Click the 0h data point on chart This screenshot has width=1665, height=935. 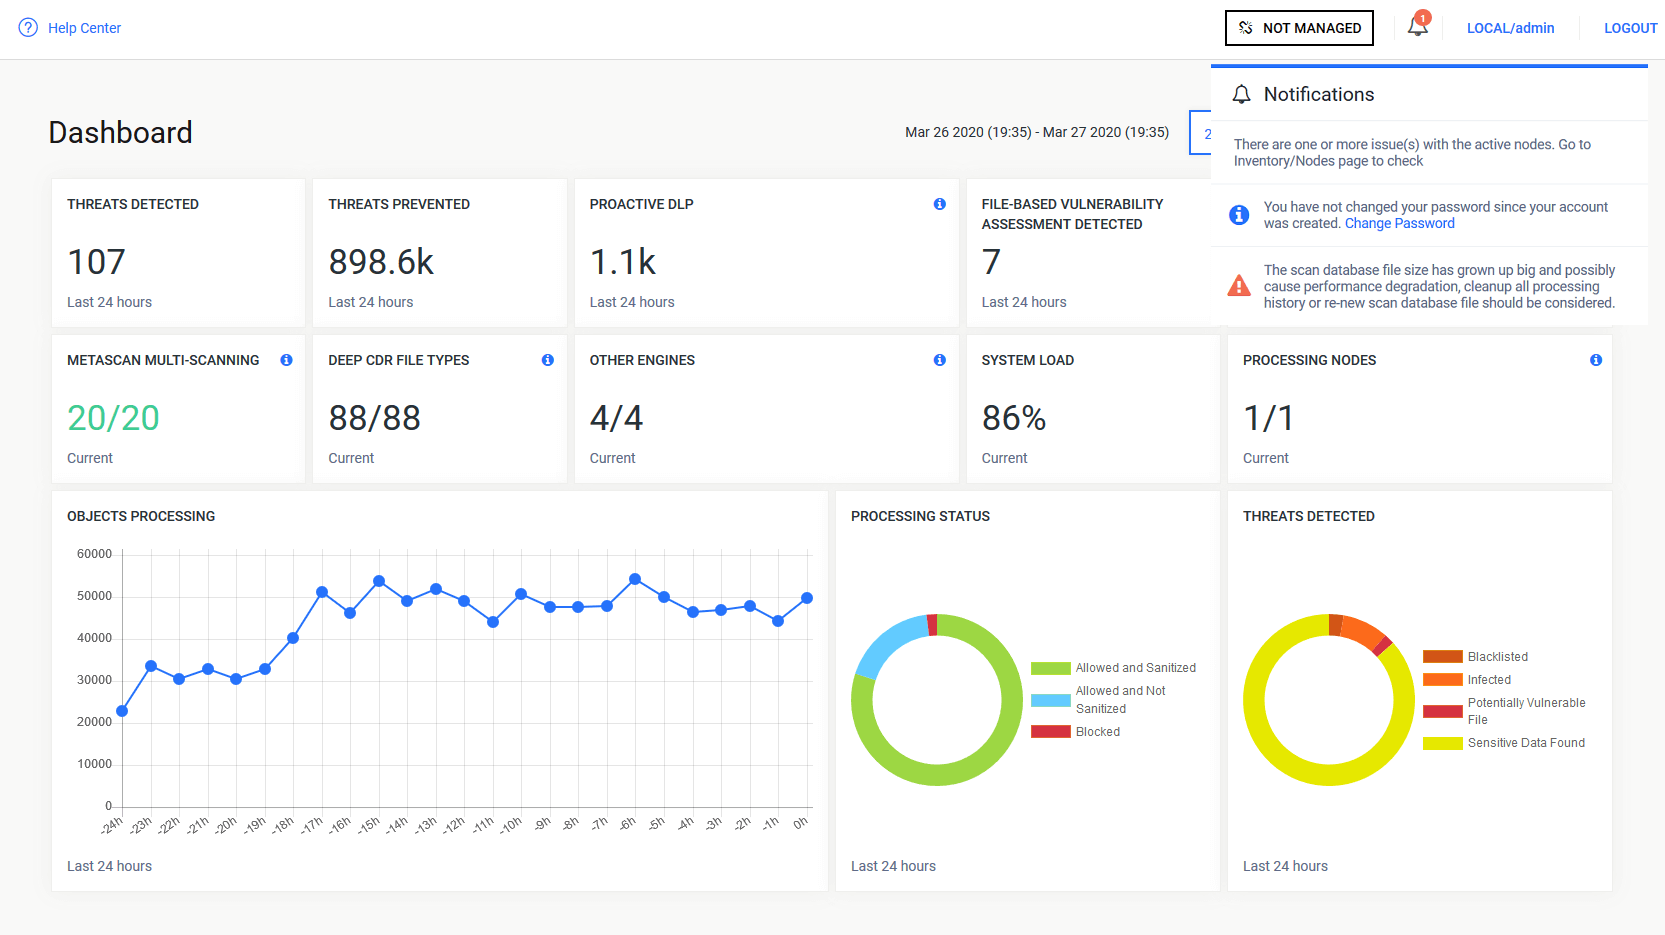807,598
